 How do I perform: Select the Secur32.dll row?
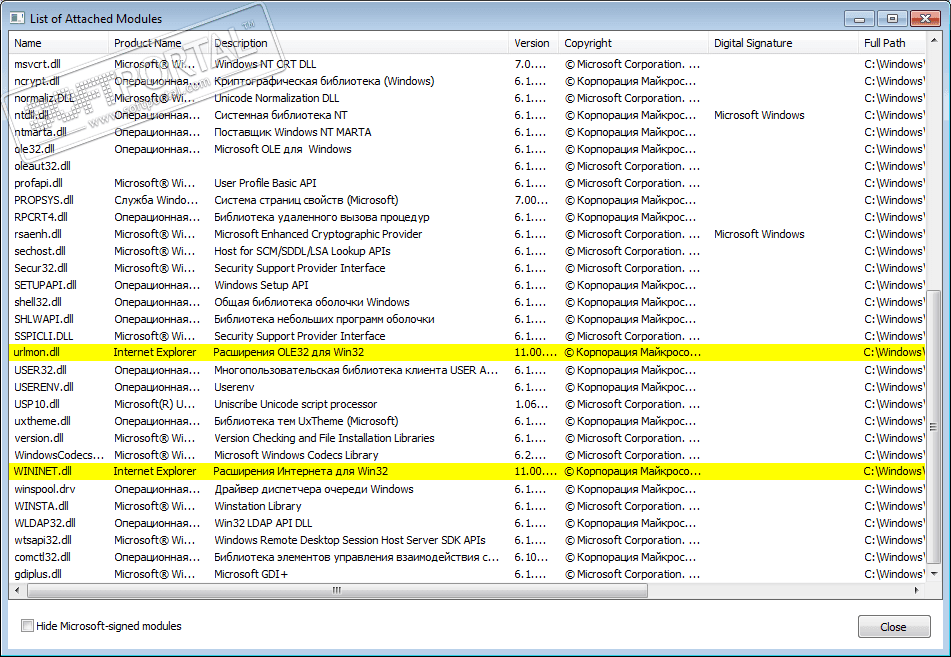(x=467, y=268)
